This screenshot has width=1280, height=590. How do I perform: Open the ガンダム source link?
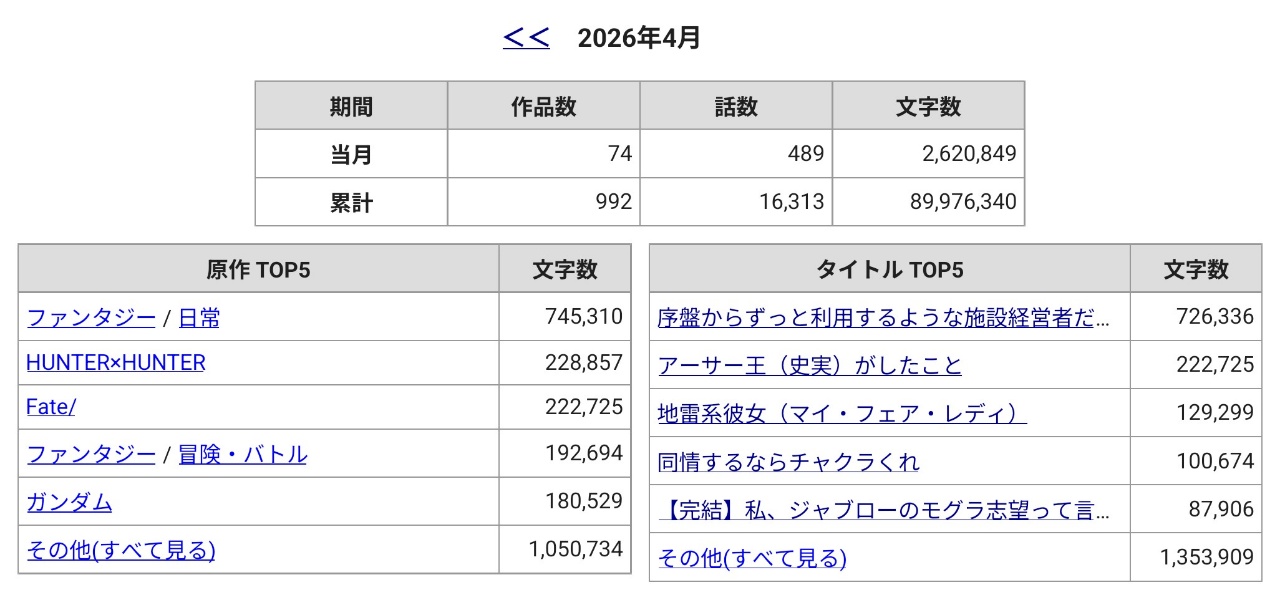coord(69,502)
